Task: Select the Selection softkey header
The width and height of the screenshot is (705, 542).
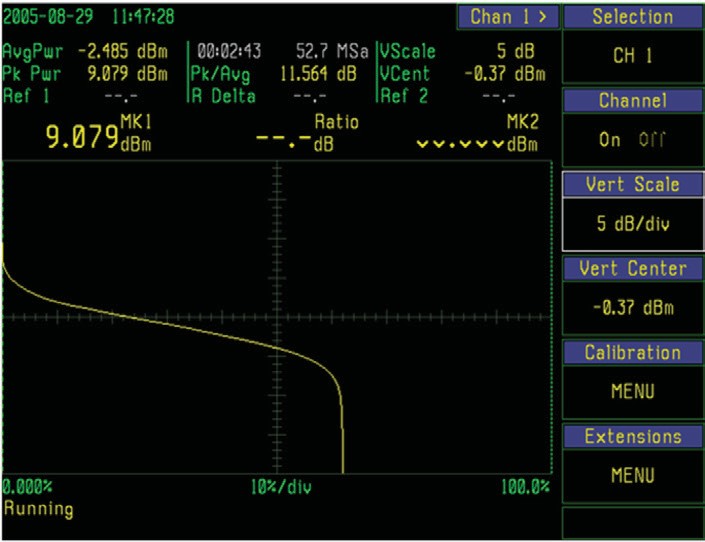Action: click(x=633, y=17)
